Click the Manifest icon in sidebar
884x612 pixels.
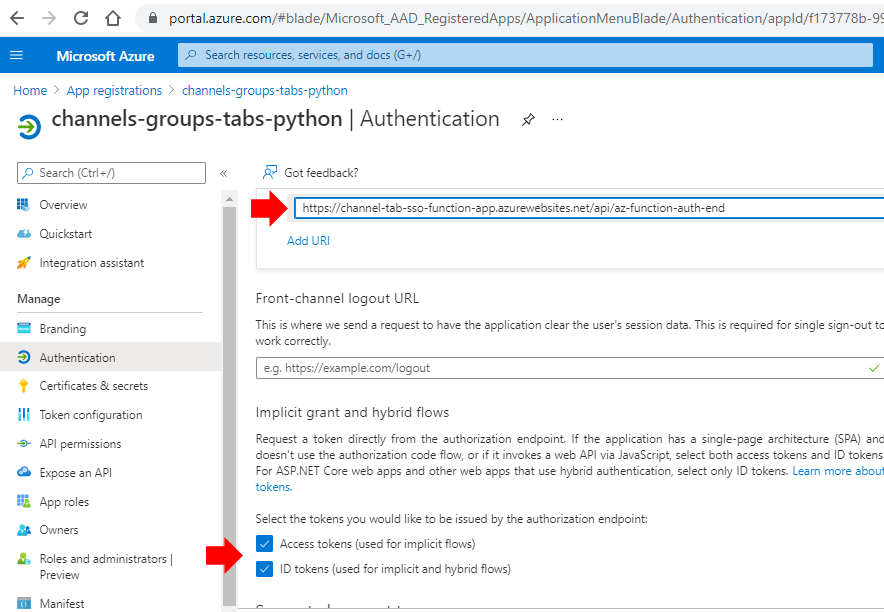24,604
